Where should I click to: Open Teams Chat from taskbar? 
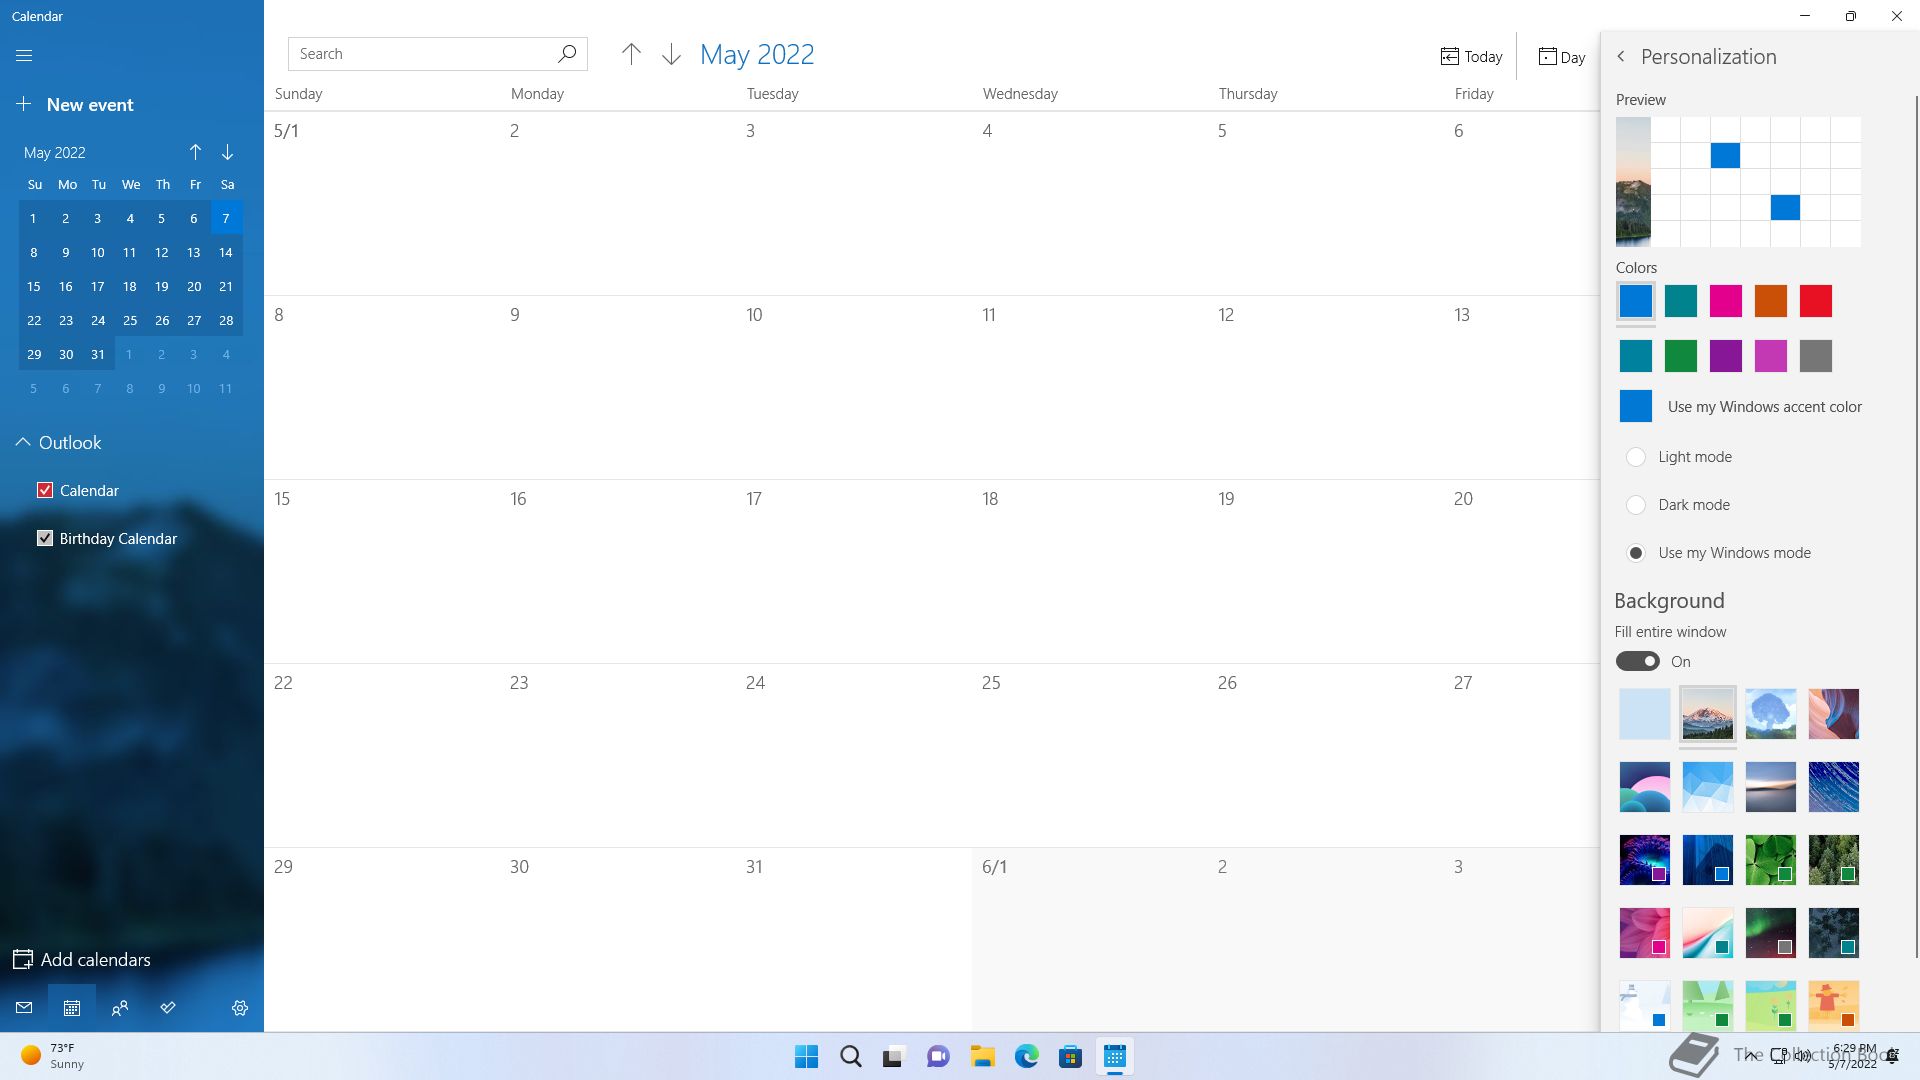pyautogui.click(x=938, y=1057)
